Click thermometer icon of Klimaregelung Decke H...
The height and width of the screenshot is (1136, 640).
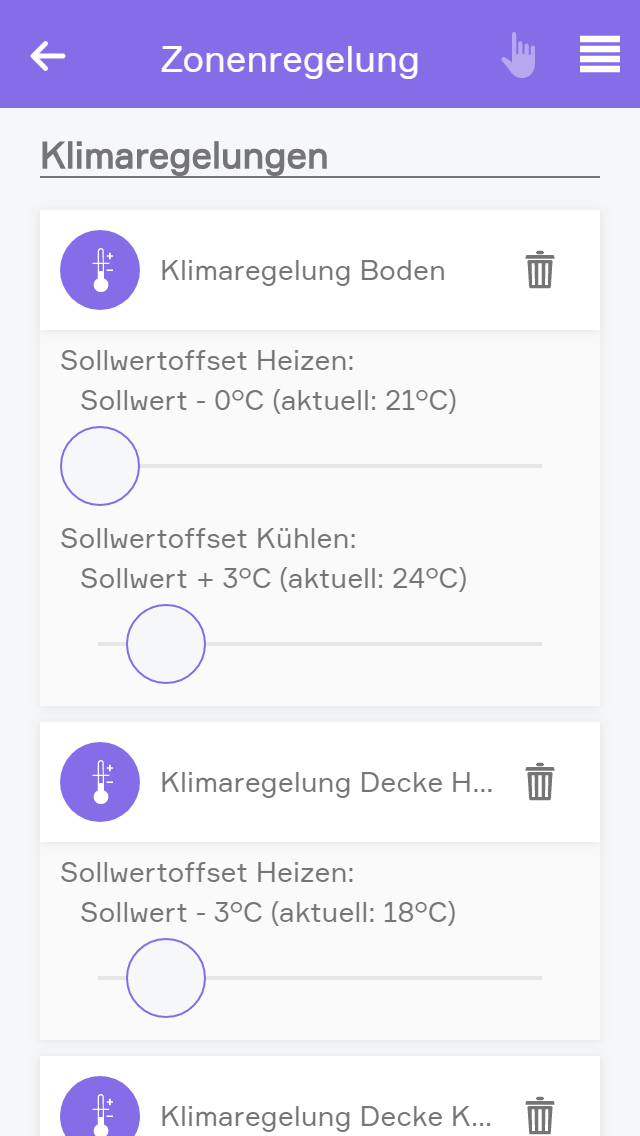point(100,782)
